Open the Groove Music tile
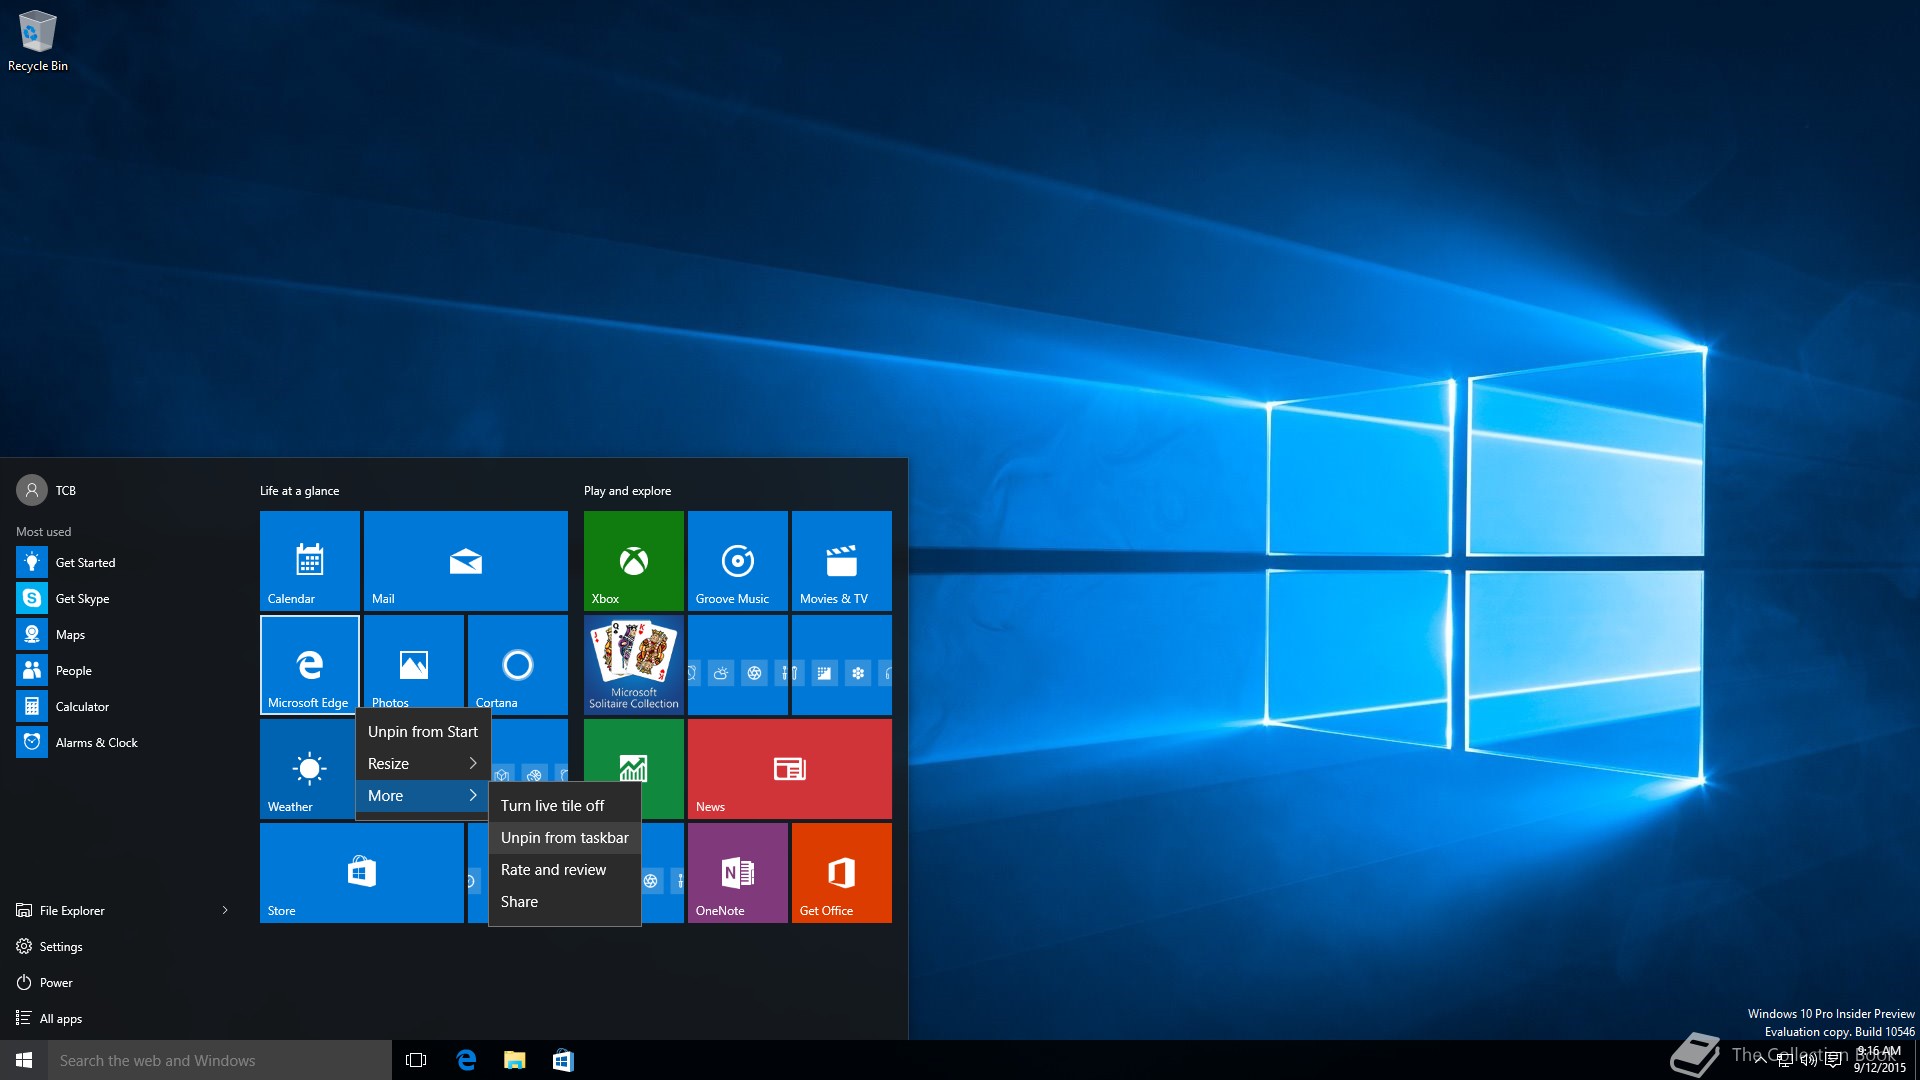Image resolution: width=1920 pixels, height=1080 pixels. pos(738,561)
